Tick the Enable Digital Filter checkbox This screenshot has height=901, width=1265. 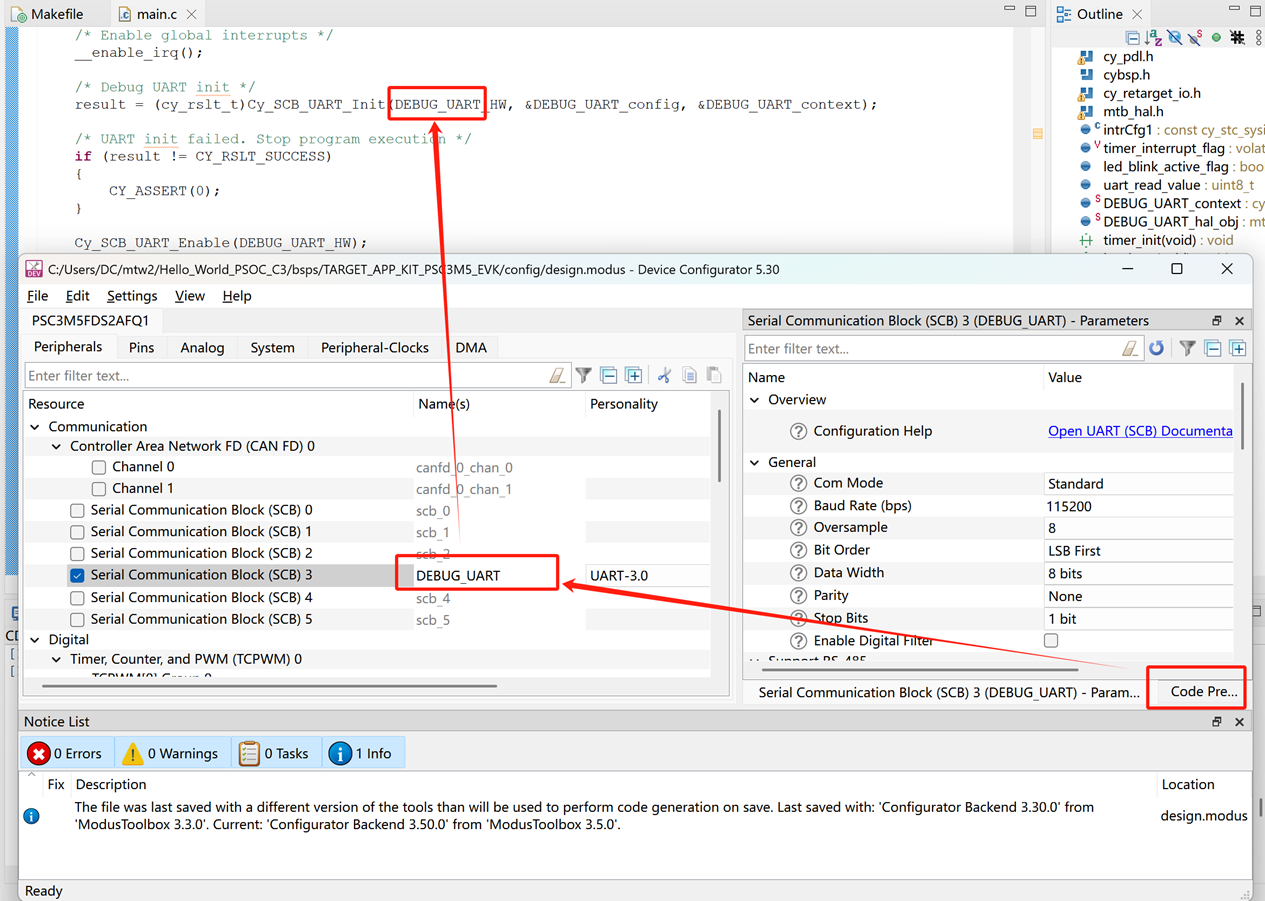[x=1051, y=640]
